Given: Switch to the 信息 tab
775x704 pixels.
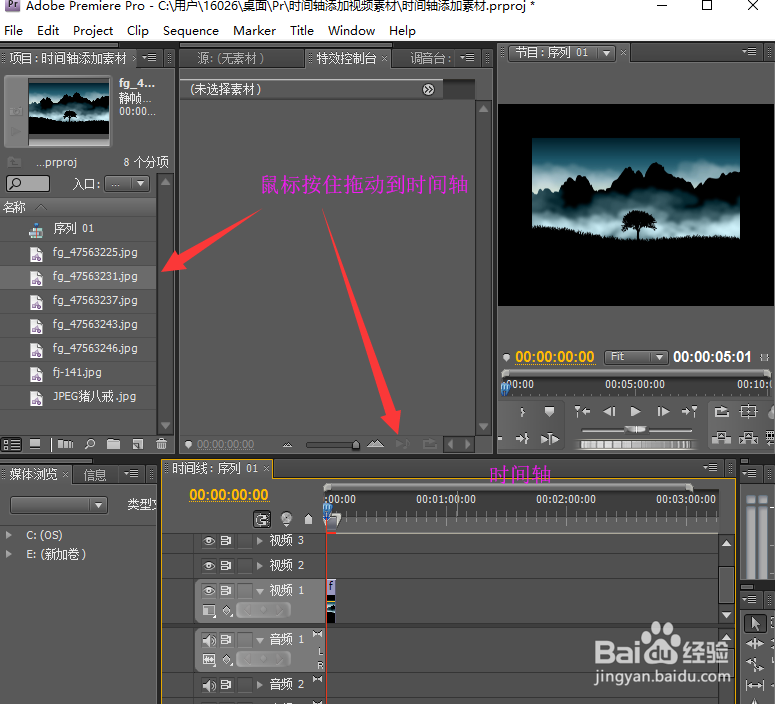Looking at the screenshot, I should [x=94, y=475].
